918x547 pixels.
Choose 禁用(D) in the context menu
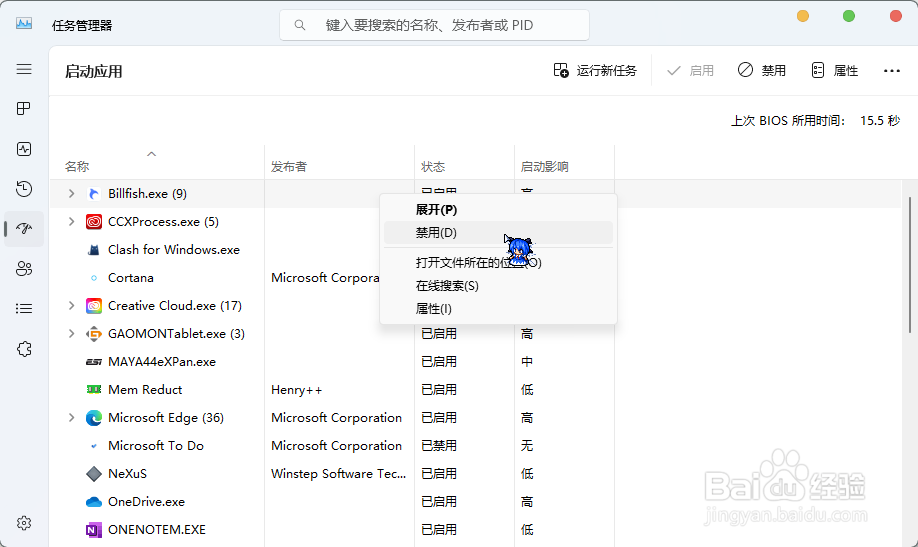[498, 233]
